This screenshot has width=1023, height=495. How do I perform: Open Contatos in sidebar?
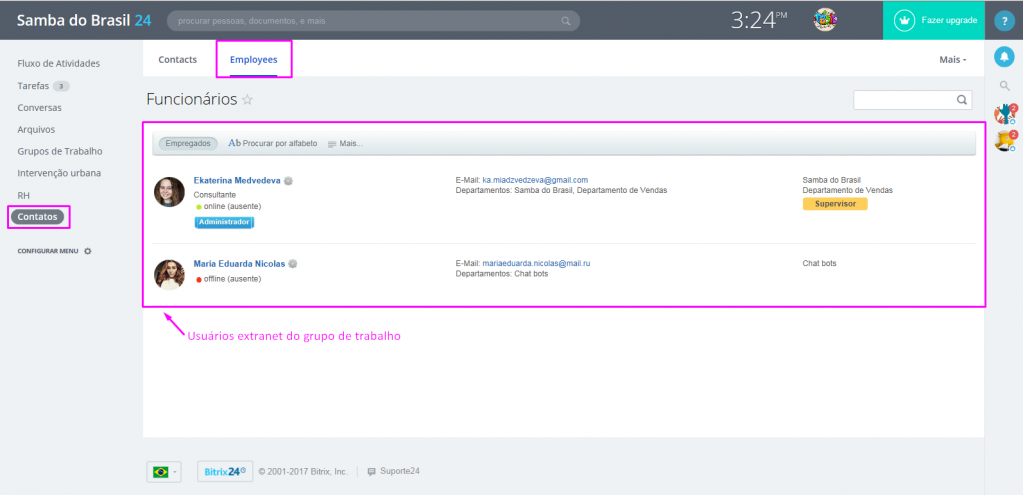[37, 217]
